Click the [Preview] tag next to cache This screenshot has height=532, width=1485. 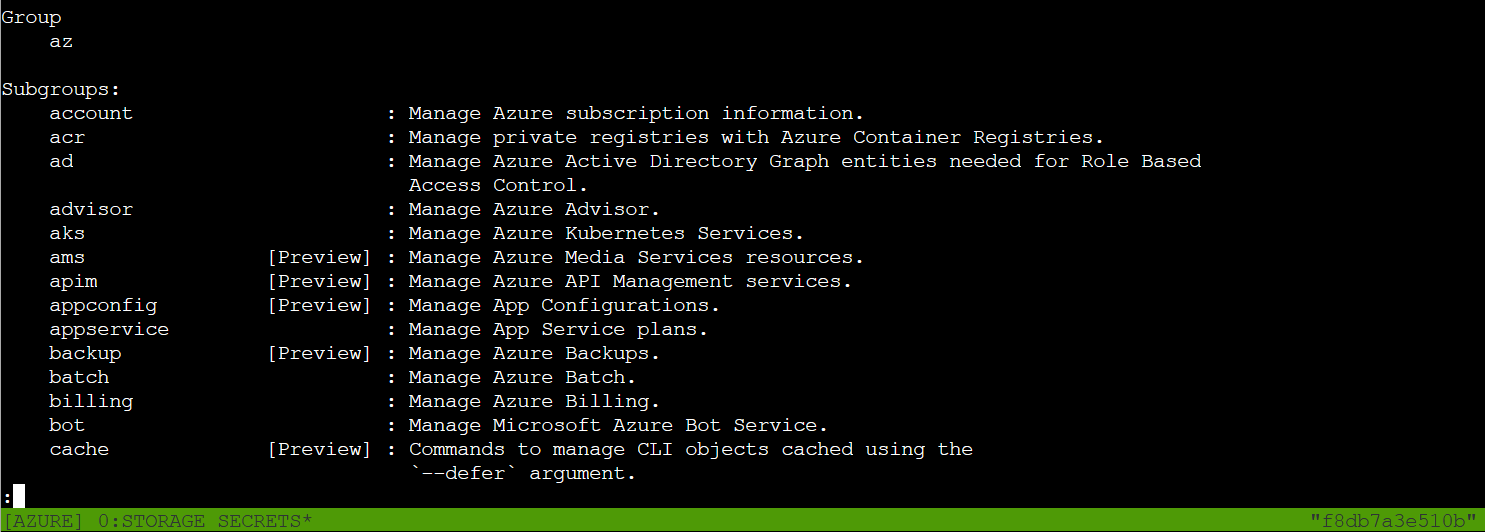(319, 450)
